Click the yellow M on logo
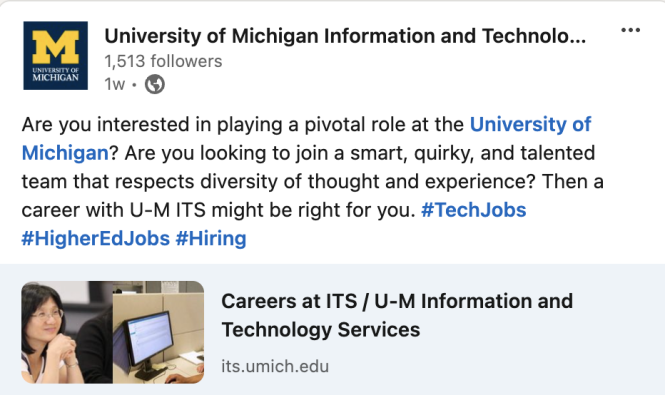The image size is (665, 395). click(56, 47)
